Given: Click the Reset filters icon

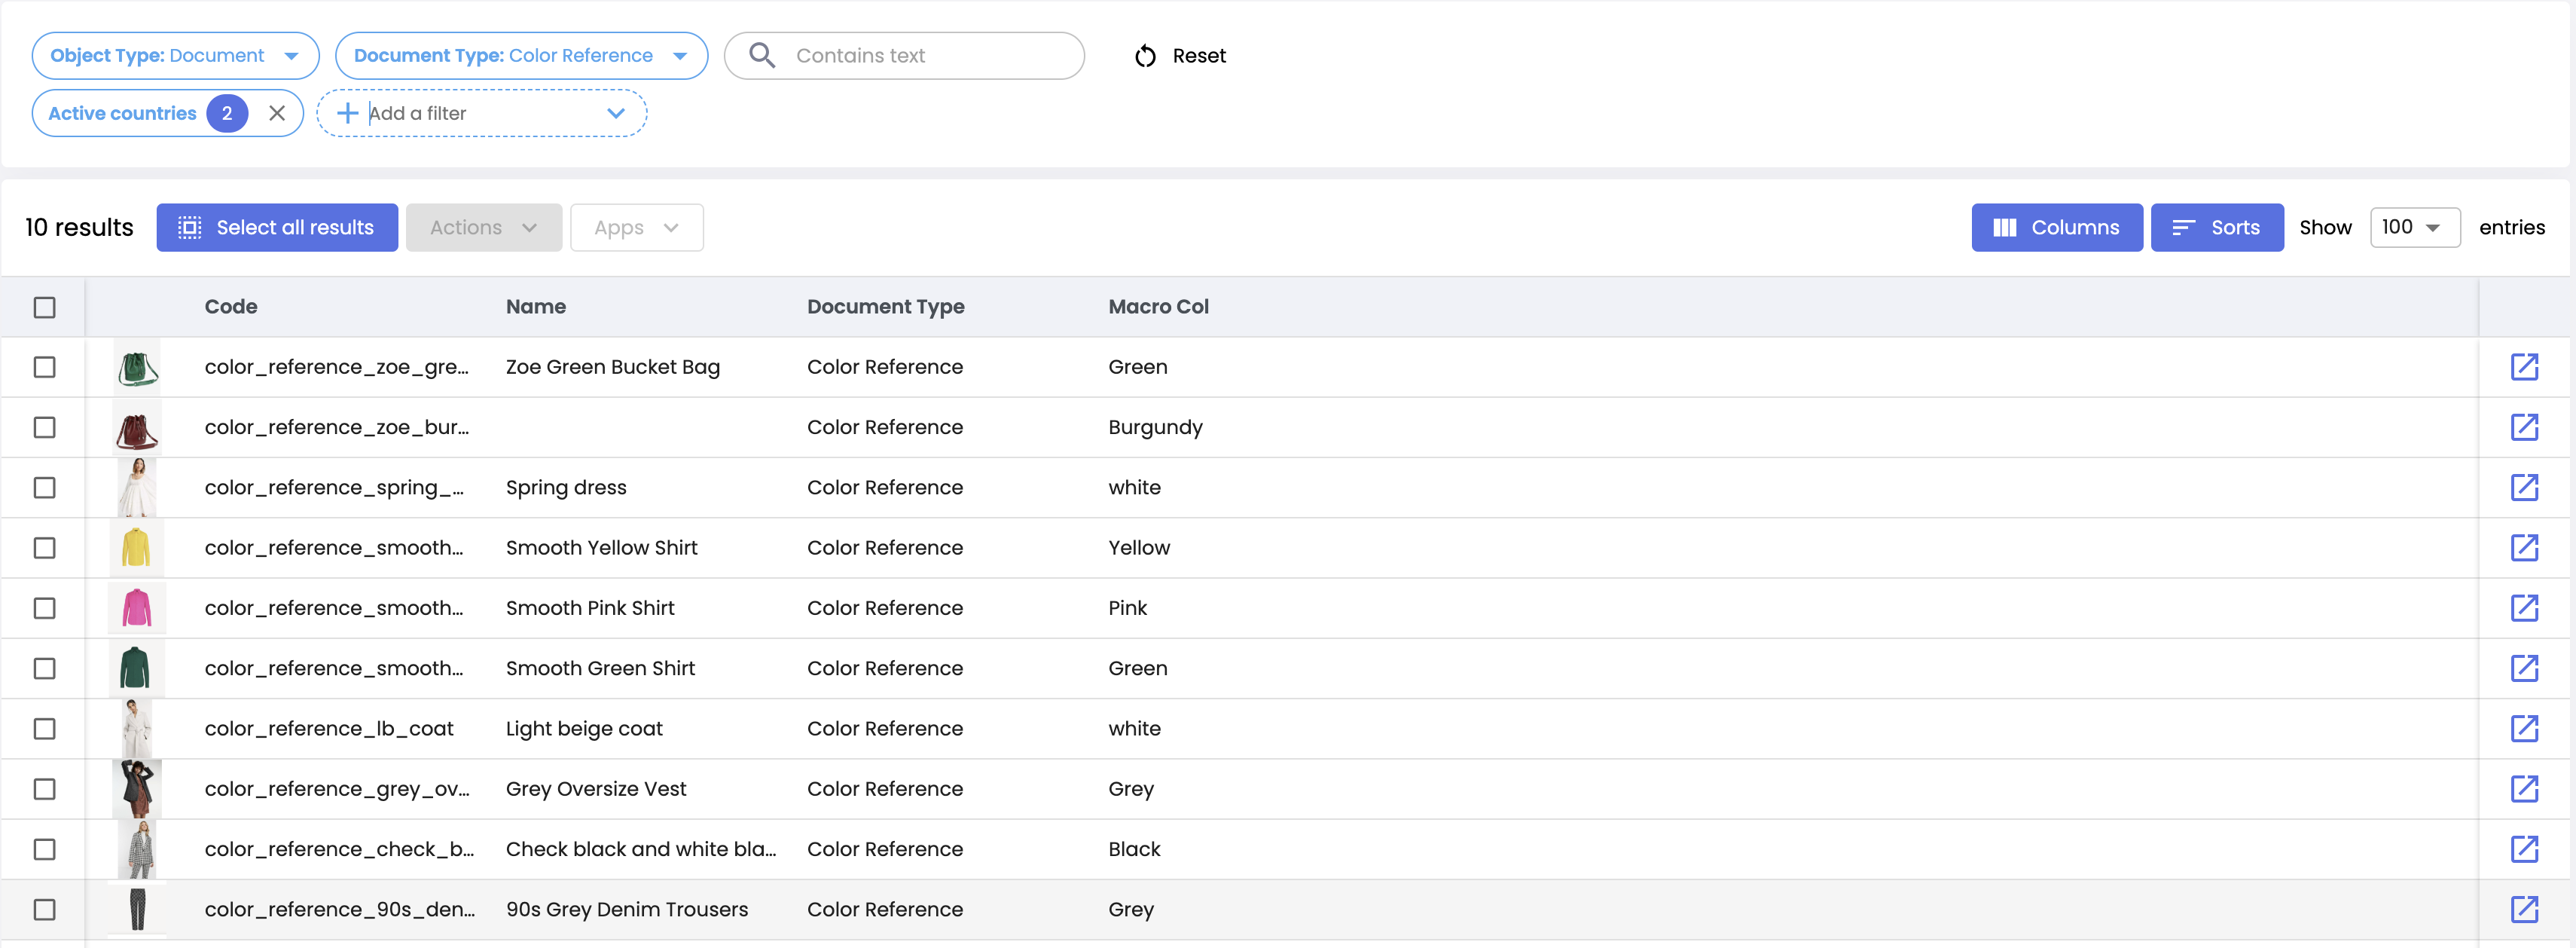Looking at the screenshot, I should point(1145,56).
